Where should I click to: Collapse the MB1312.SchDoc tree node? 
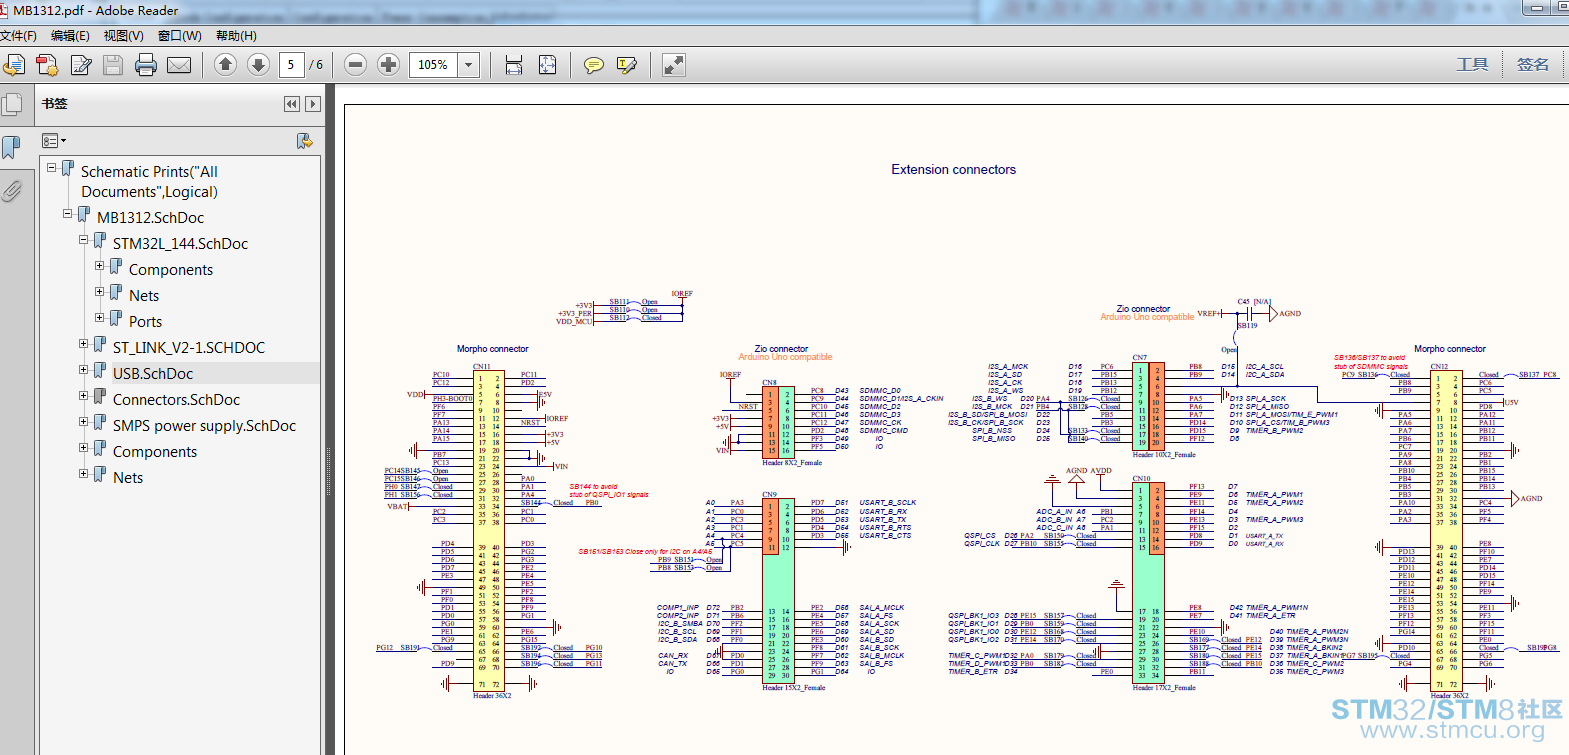pyautogui.click(x=68, y=214)
